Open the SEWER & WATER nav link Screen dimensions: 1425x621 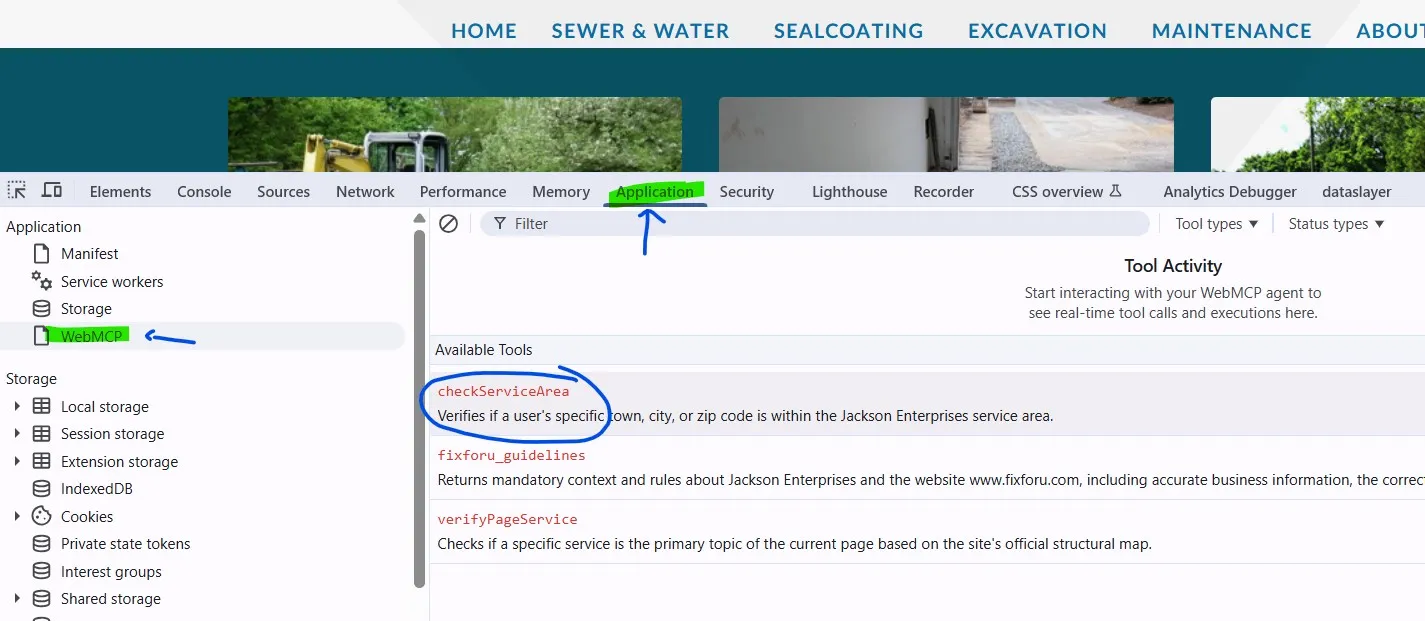coord(640,31)
